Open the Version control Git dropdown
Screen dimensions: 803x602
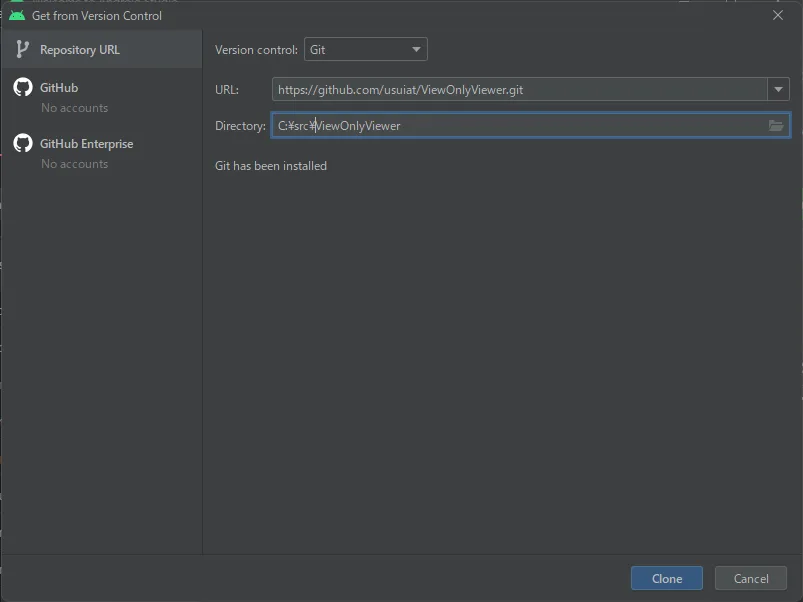coord(365,49)
